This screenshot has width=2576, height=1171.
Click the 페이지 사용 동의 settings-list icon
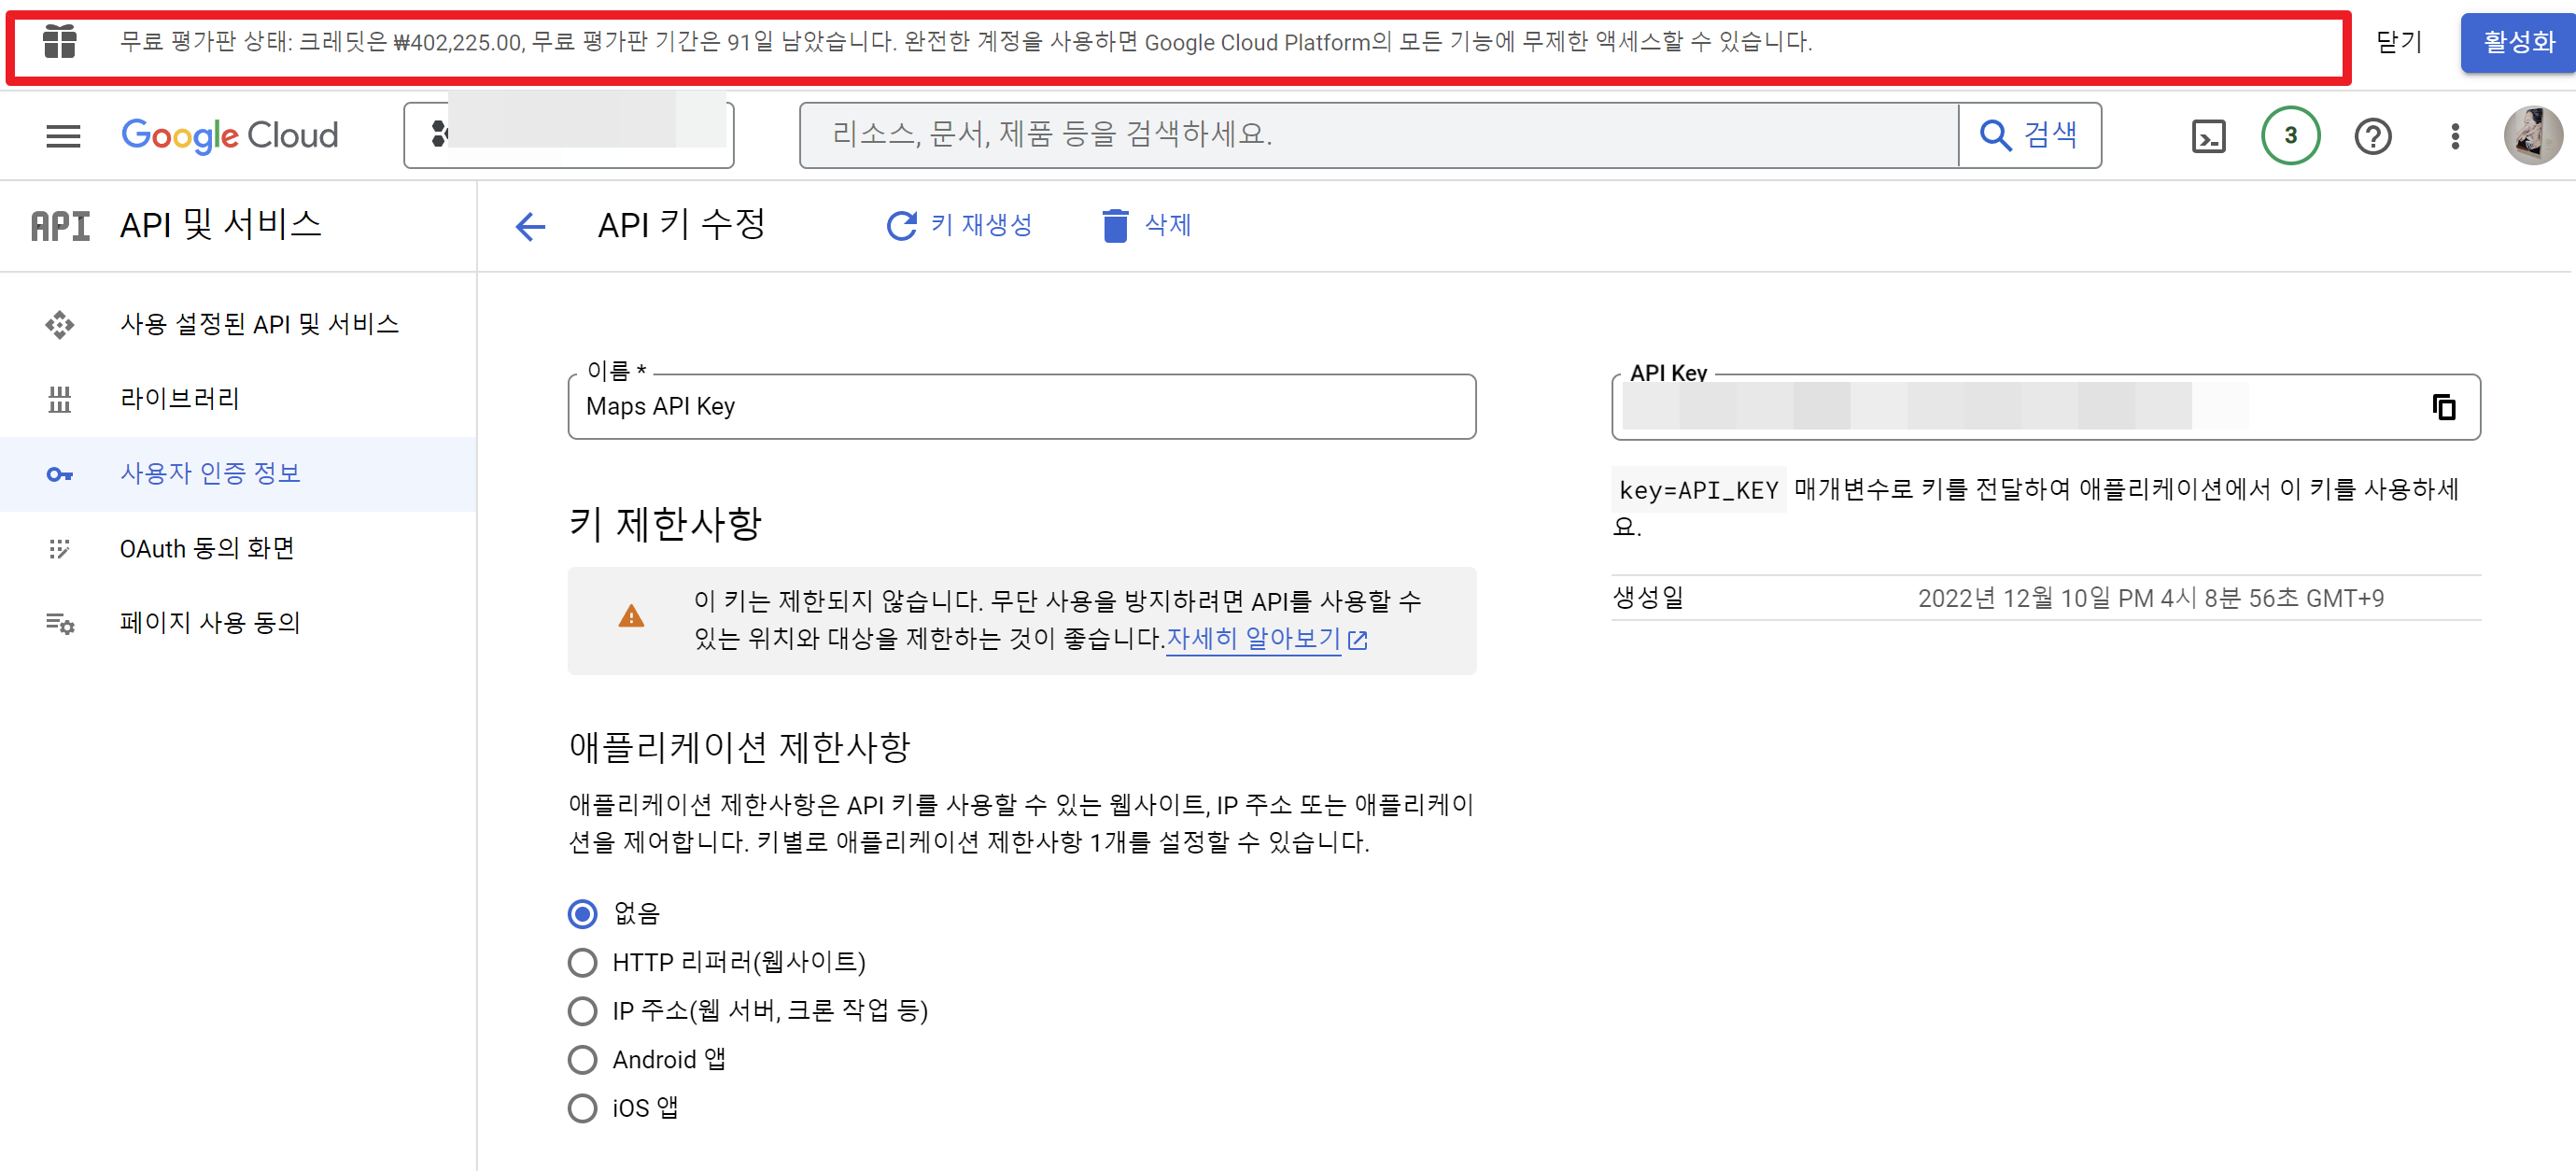point(60,623)
